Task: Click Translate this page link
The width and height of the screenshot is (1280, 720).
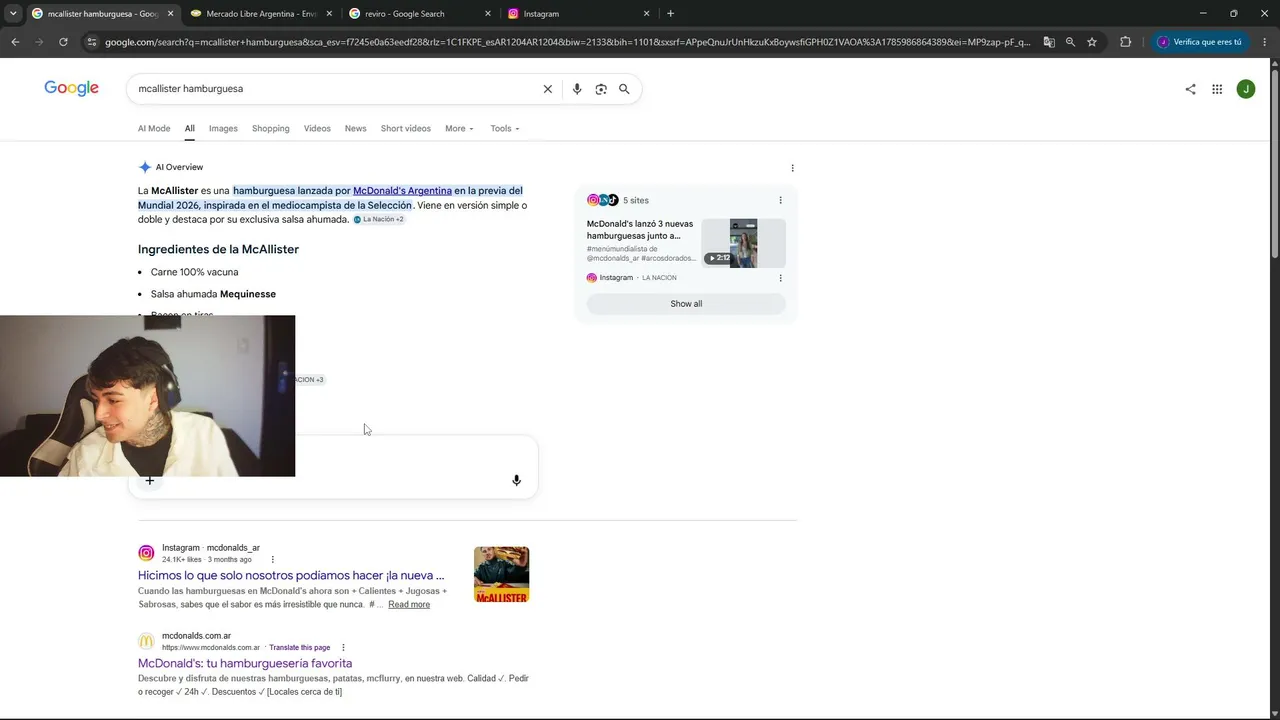Action: (300, 648)
